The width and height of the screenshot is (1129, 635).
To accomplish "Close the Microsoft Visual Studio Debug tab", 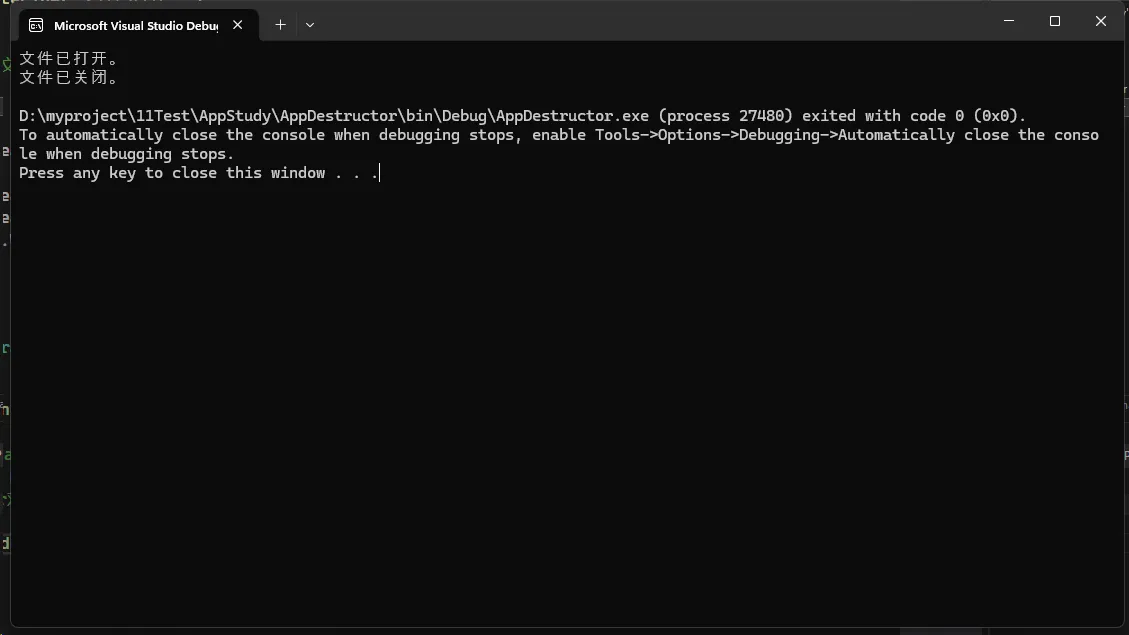I will 238,24.
